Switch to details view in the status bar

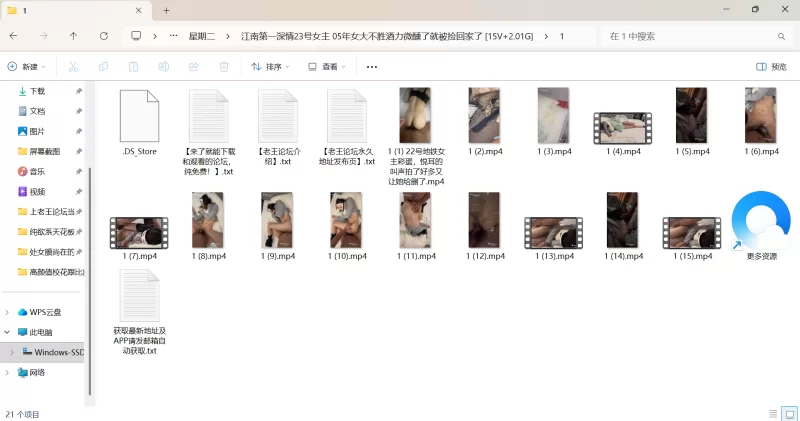coord(773,413)
